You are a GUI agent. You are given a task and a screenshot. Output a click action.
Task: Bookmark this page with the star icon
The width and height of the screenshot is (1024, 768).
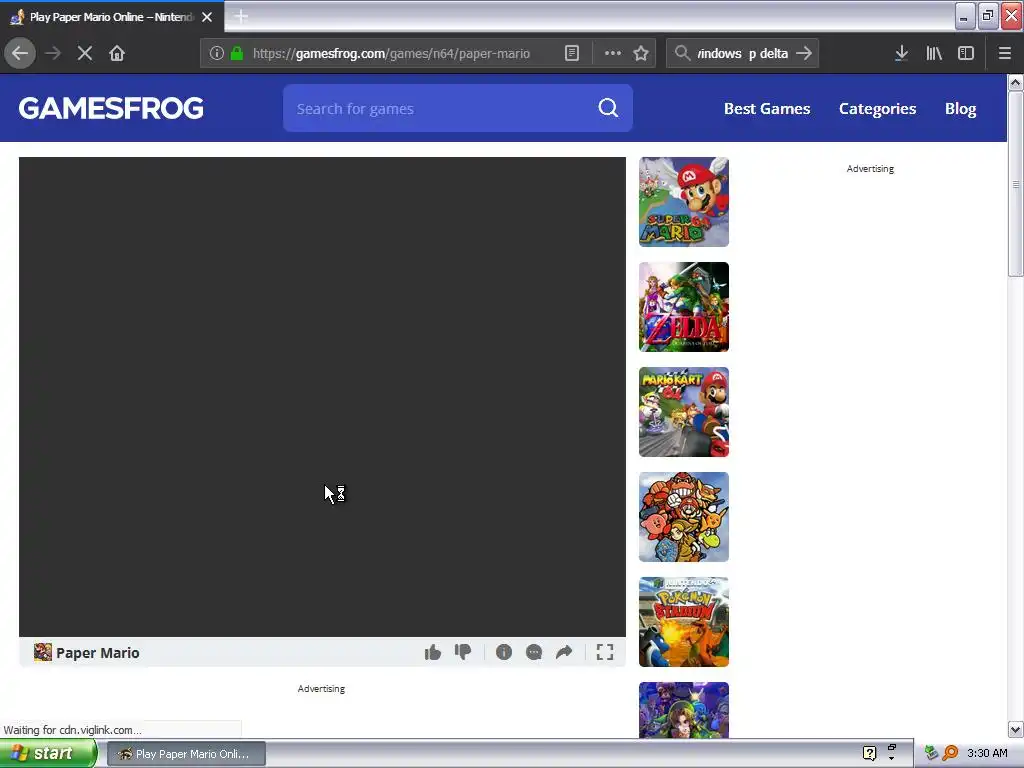[641, 53]
